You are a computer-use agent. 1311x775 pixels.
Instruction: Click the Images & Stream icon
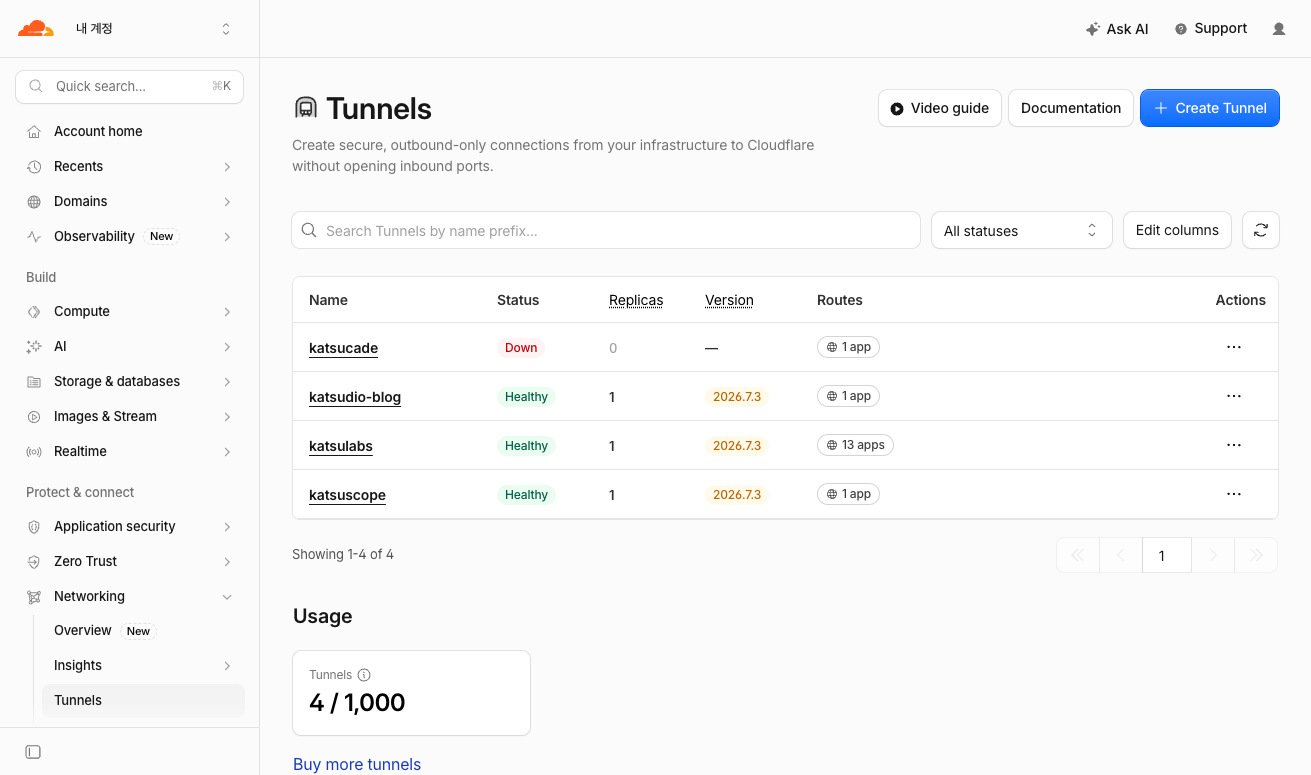click(34, 417)
